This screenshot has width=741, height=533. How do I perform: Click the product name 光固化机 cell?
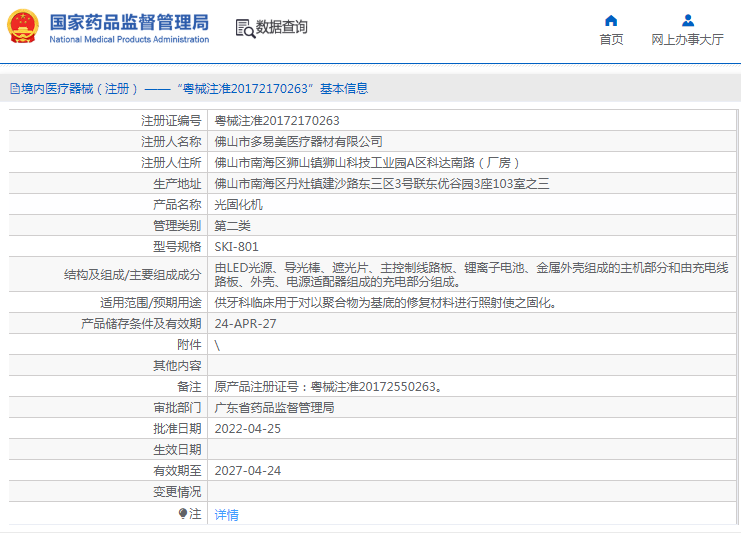pos(239,205)
